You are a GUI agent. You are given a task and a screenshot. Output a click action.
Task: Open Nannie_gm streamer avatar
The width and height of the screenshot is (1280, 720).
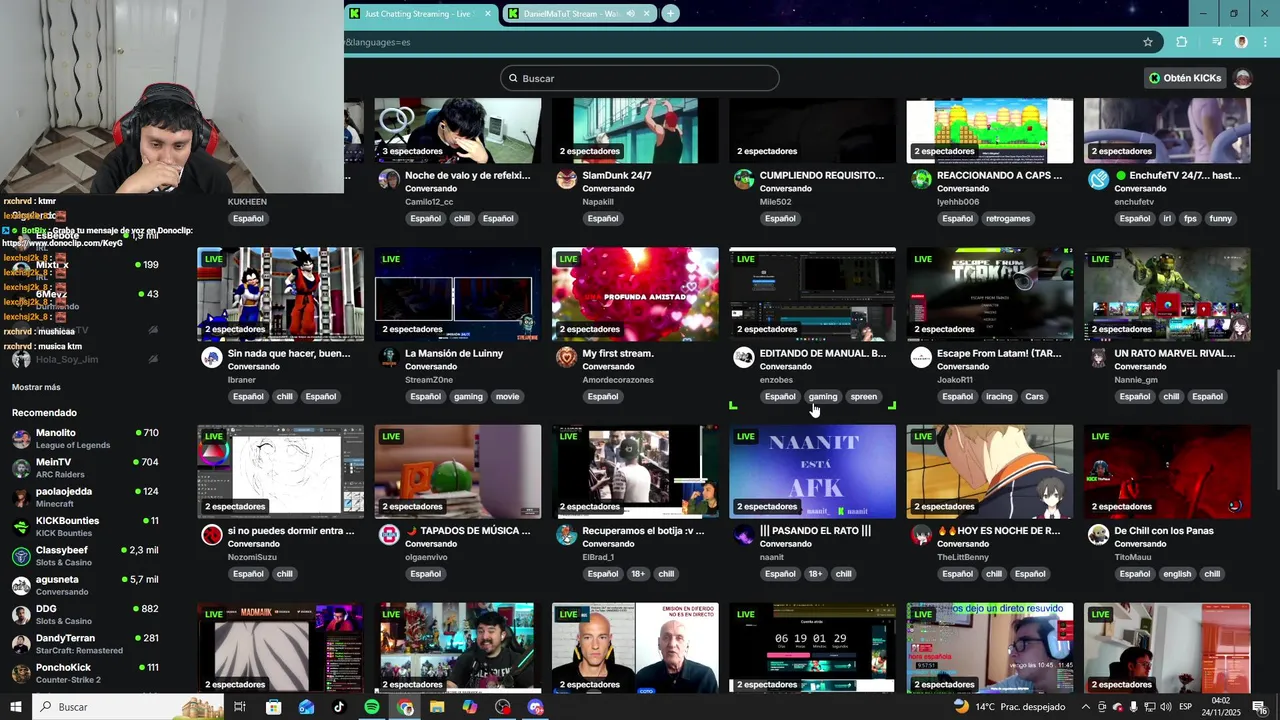pyautogui.click(x=1098, y=357)
